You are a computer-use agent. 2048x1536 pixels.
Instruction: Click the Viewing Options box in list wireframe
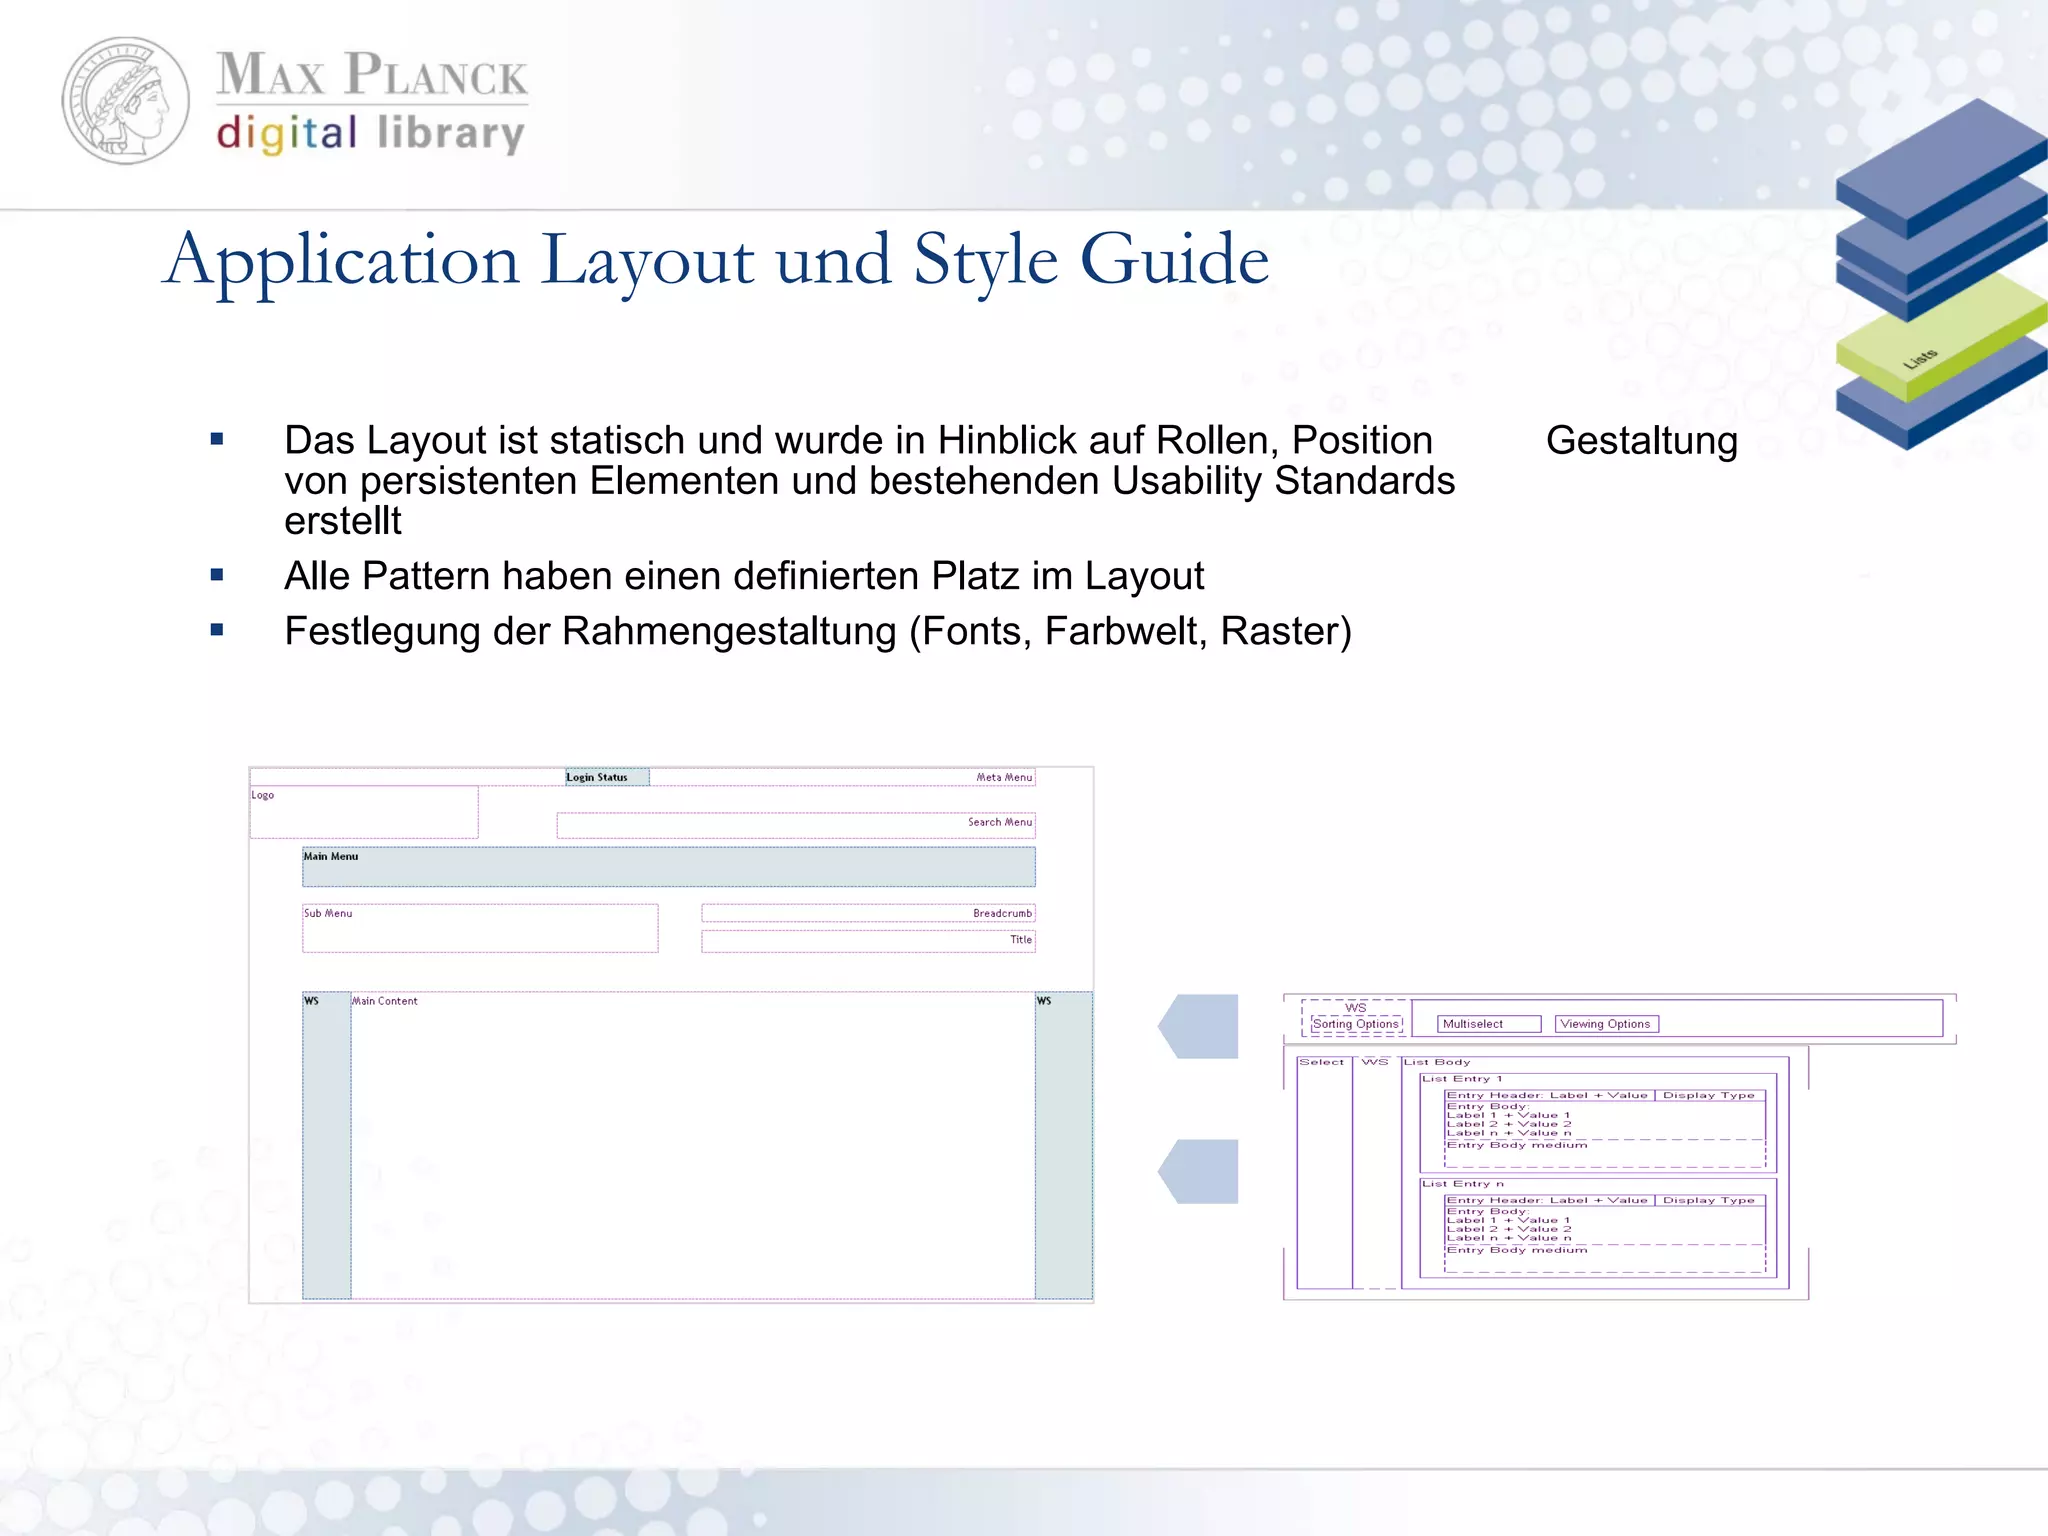[1606, 1024]
